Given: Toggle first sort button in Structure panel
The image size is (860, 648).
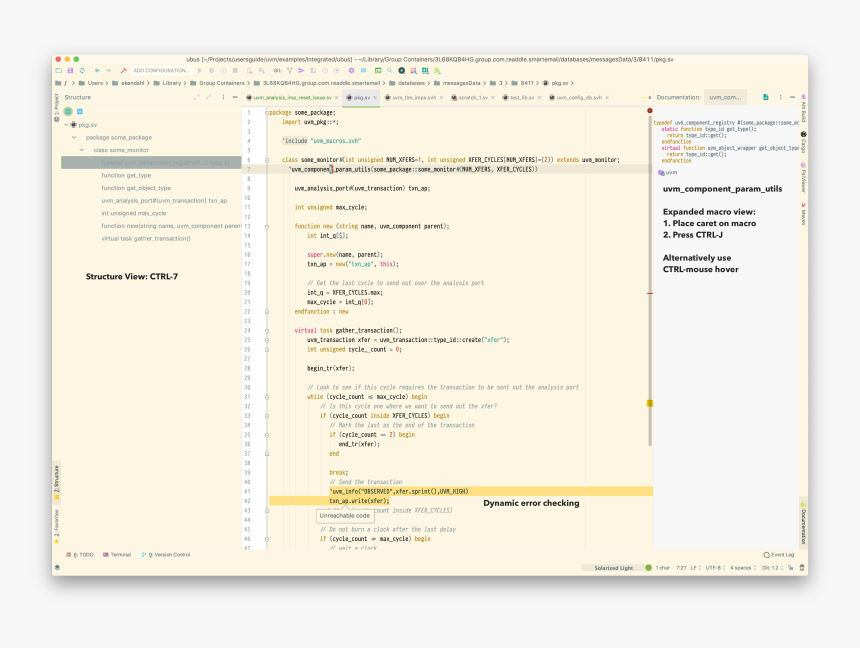Looking at the screenshot, I should [x=68, y=111].
